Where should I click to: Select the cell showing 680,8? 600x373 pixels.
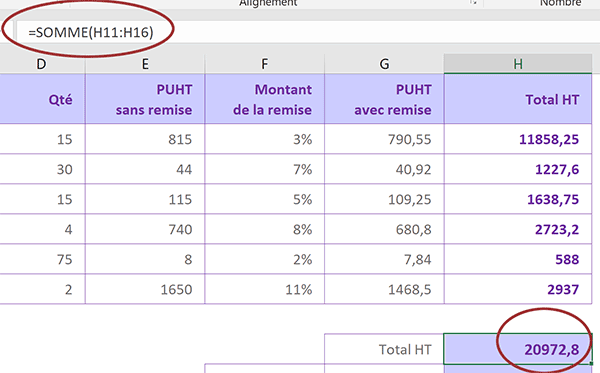point(384,229)
